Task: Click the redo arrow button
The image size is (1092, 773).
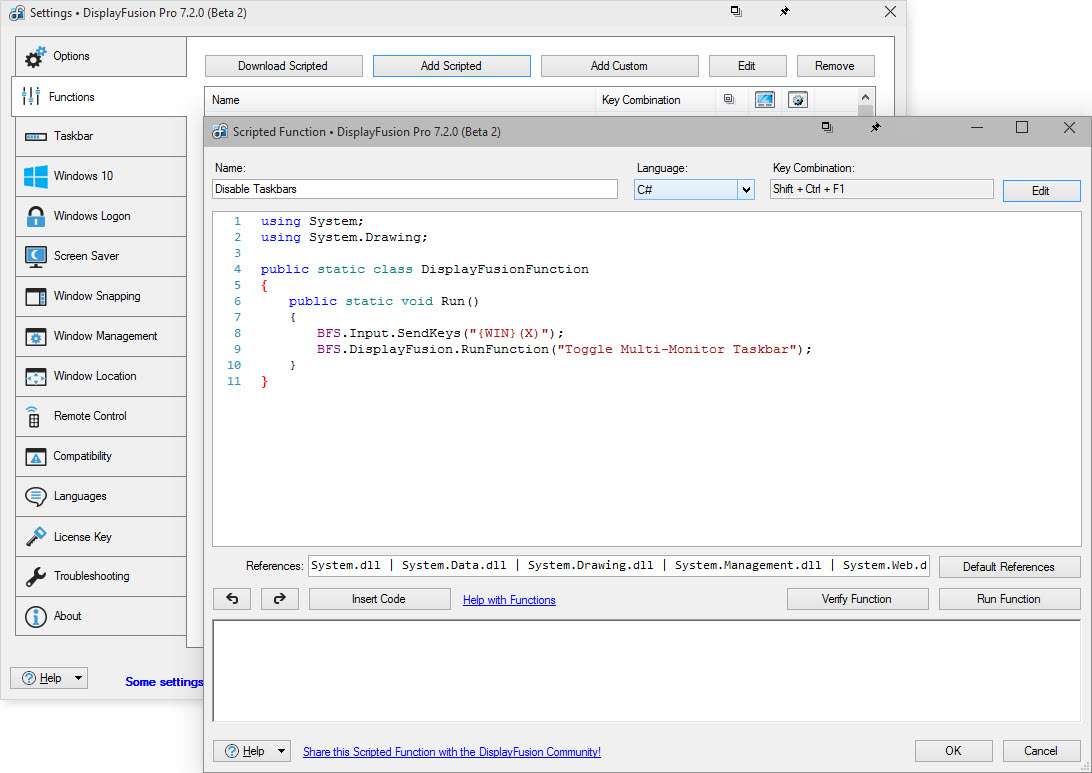Action: 280,599
